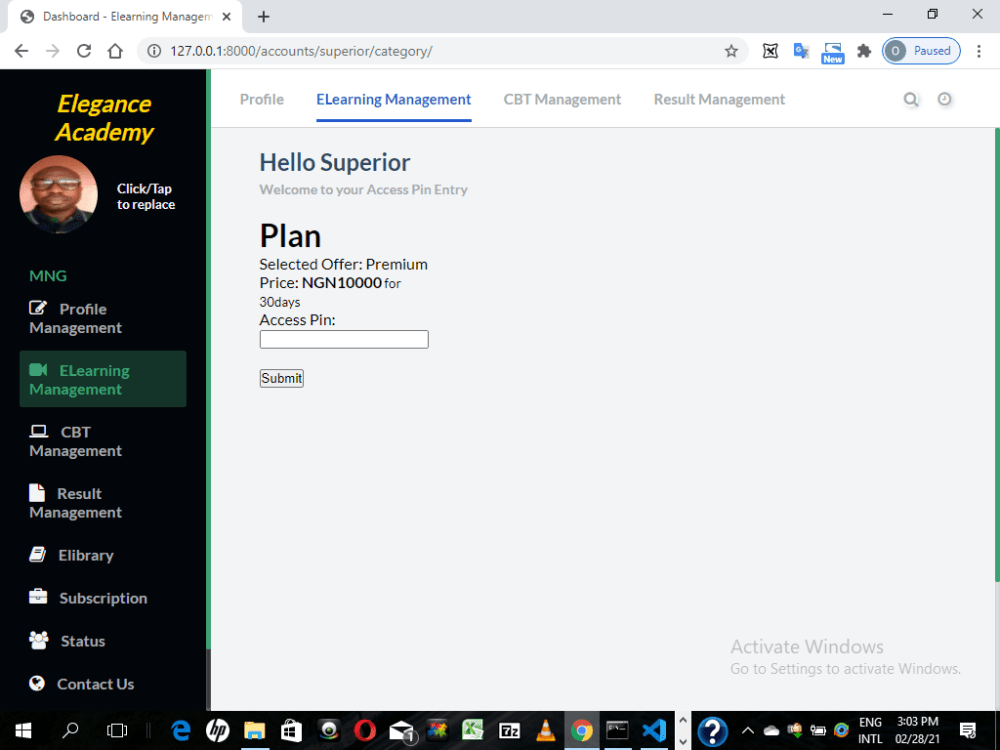Click the ENG INTL language indicator
Screen dimensions: 1000x750
(870, 730)
